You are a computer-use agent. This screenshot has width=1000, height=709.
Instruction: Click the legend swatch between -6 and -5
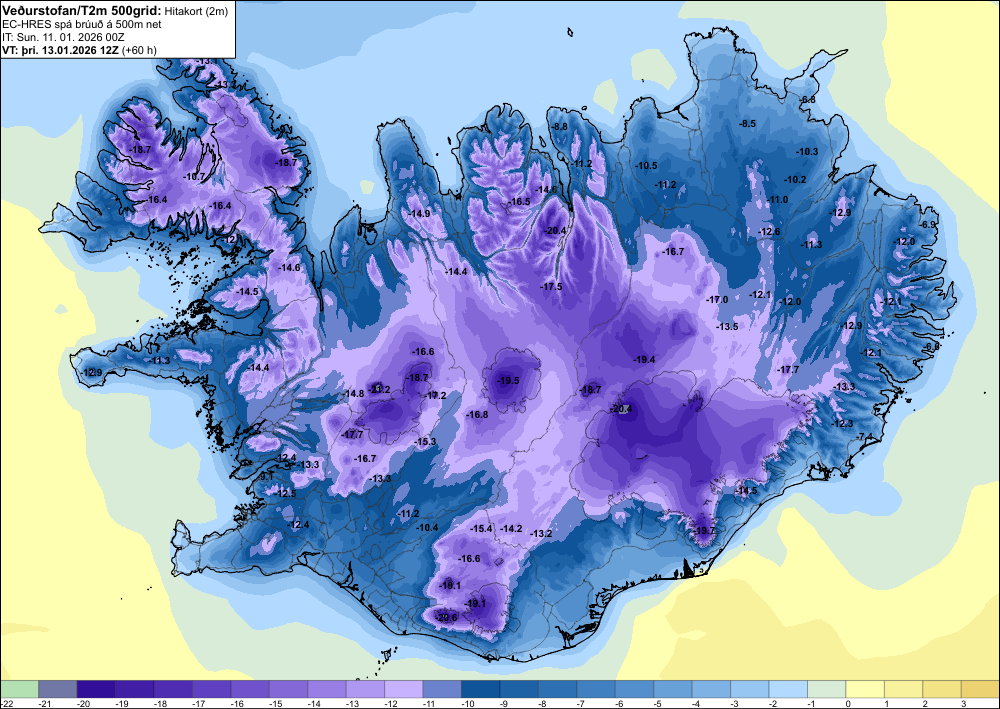coord(635,689)
